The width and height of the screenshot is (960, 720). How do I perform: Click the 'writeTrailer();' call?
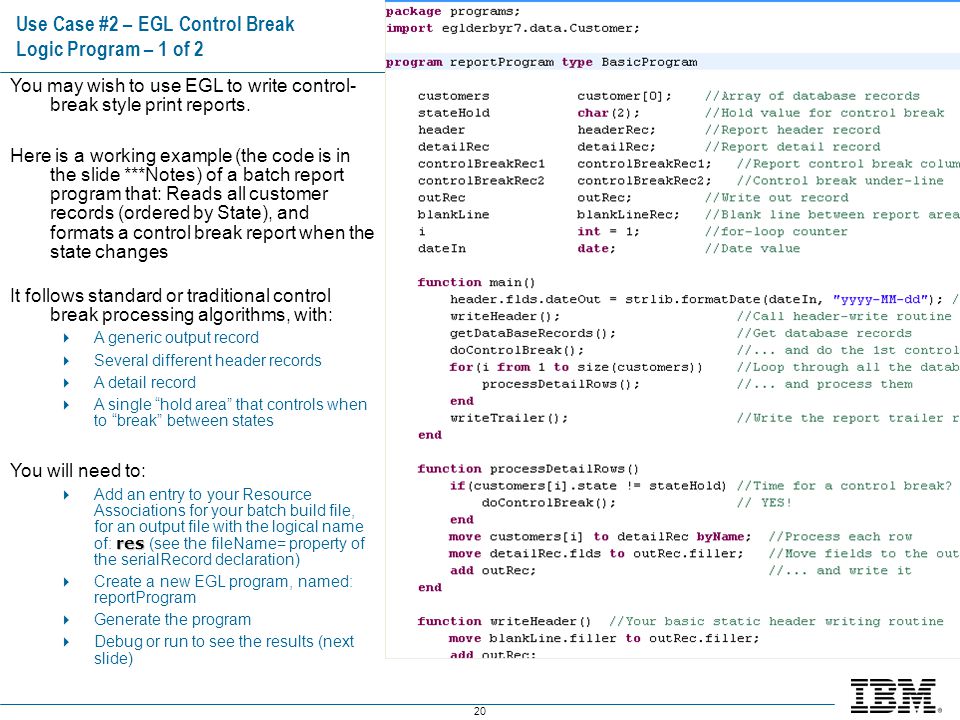click(x=509, y=418)
